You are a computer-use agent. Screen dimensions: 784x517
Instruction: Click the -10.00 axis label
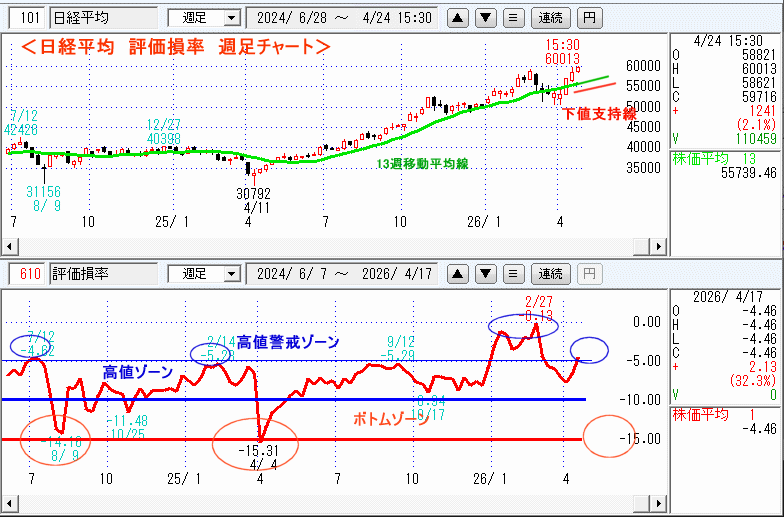(x=640, y=400)
